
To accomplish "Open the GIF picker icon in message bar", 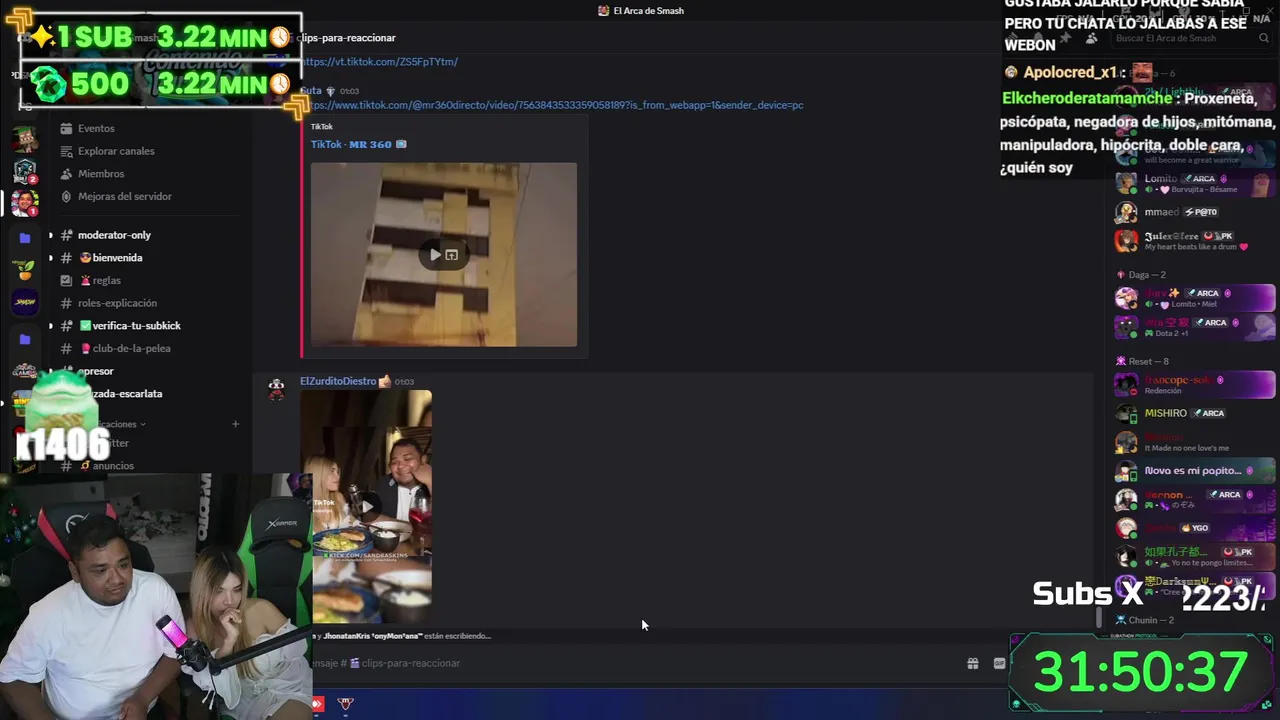I will click(999, 663).
